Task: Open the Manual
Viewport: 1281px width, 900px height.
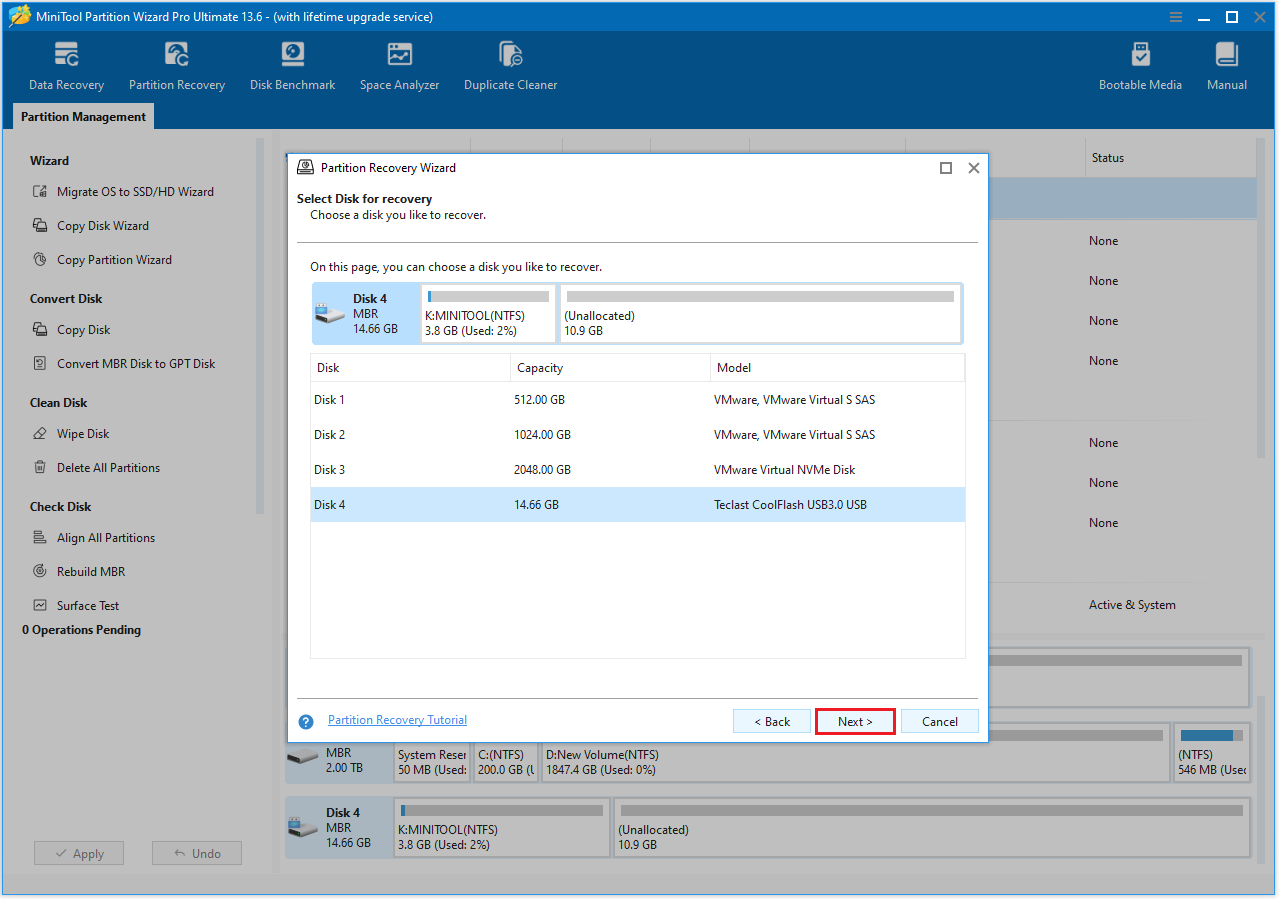Action: [1226, 66]
